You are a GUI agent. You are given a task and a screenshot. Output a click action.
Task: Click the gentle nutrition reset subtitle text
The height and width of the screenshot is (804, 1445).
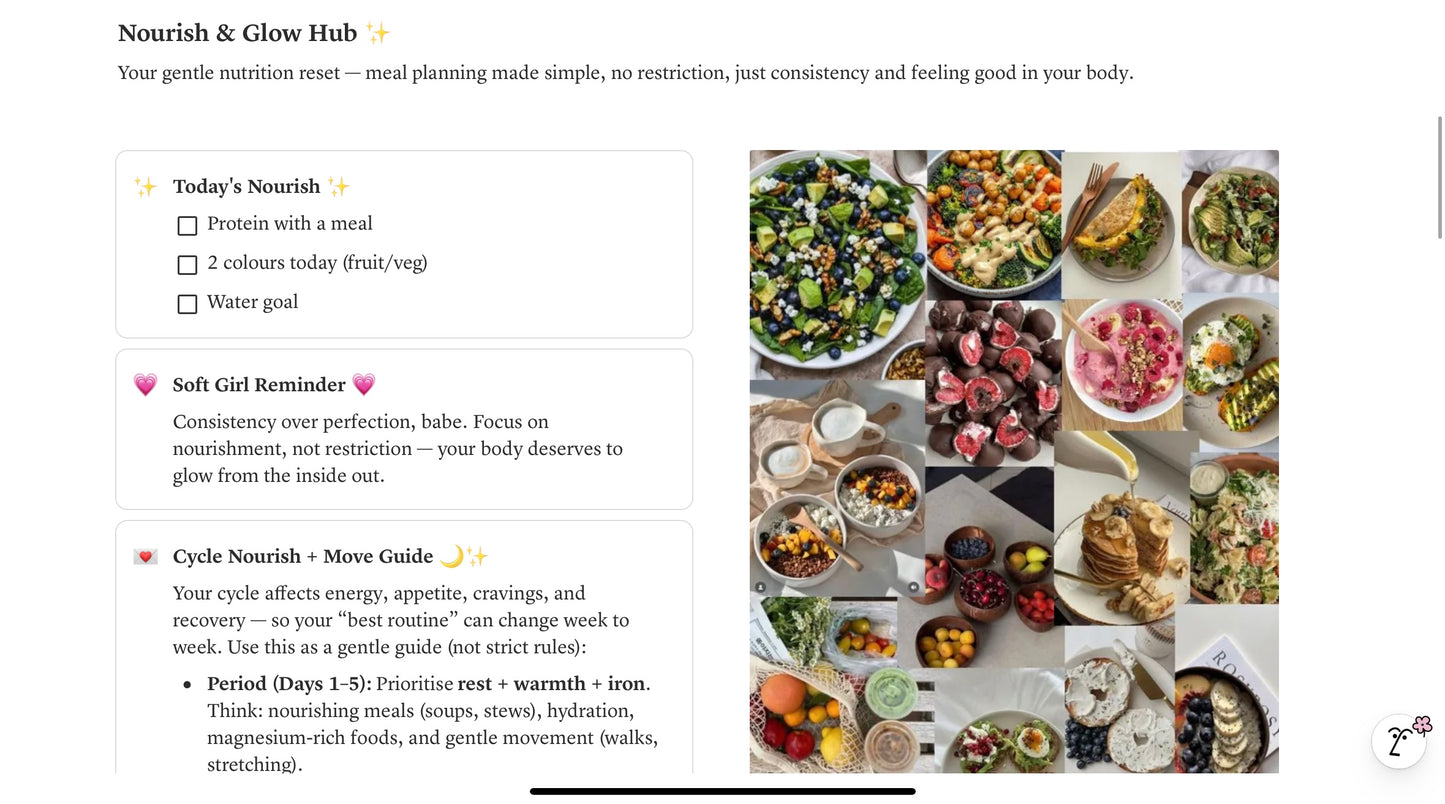pos(625,73)
